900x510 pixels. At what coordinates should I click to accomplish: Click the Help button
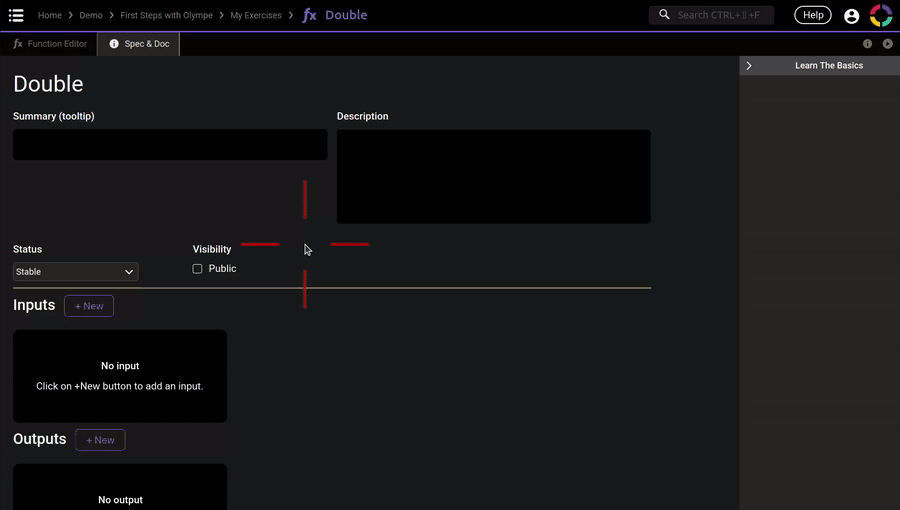pyautogui.click(x=813, y=15)
